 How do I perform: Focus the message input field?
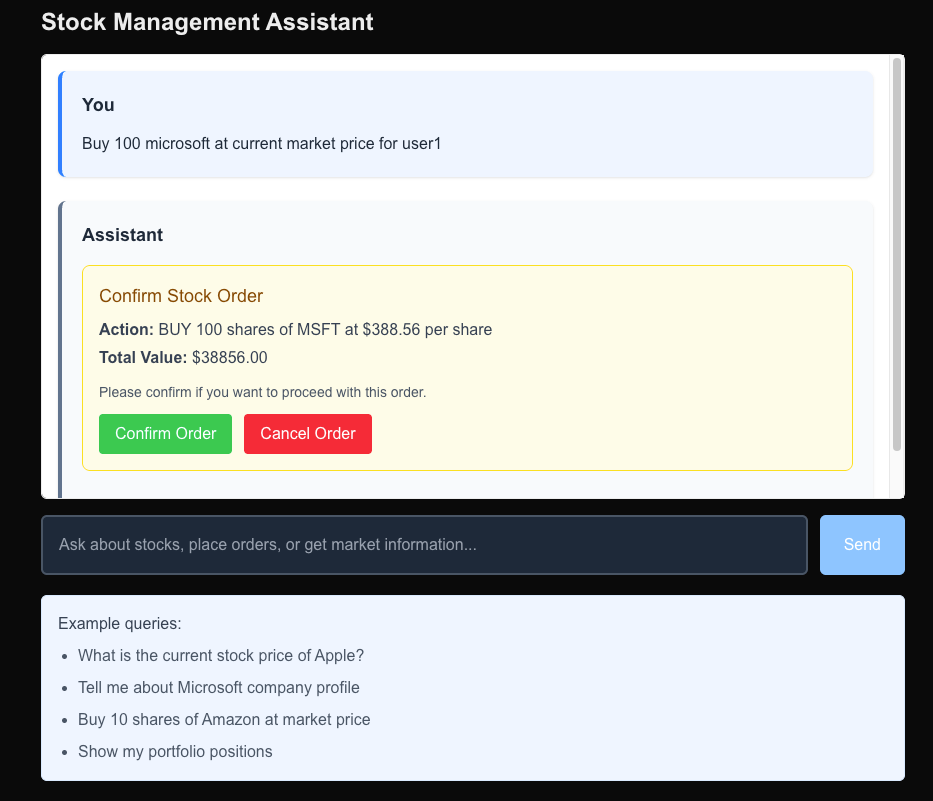(x=423, y=545)
